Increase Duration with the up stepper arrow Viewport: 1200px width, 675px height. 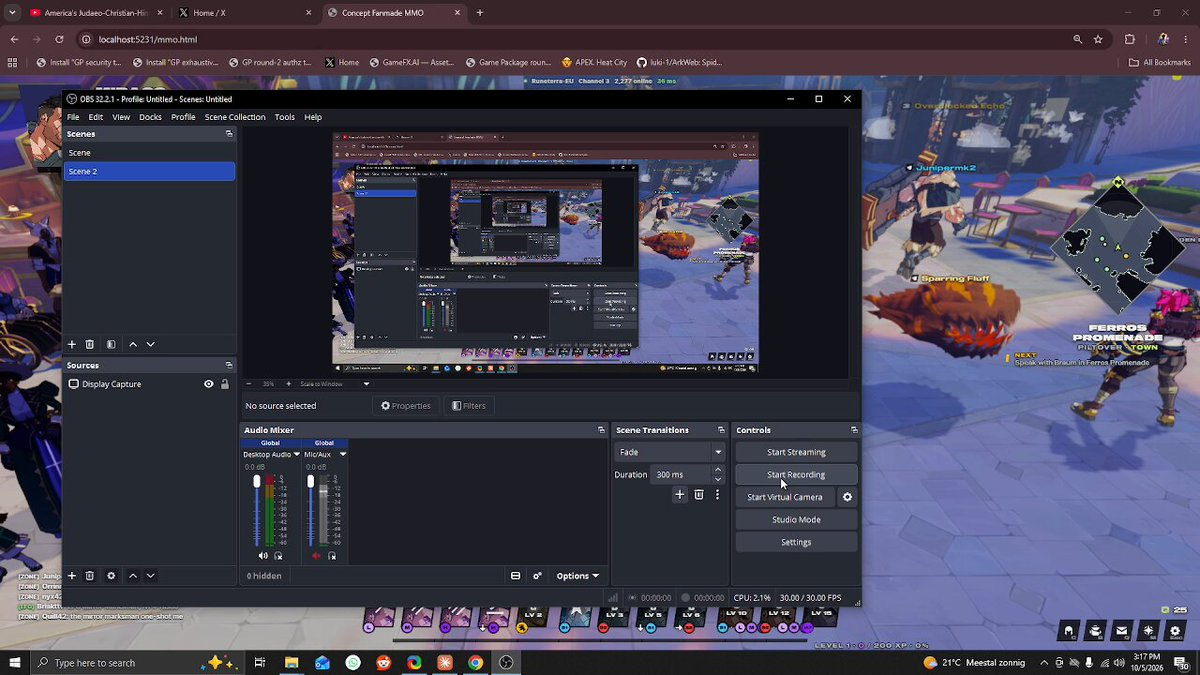click(717, 470)
